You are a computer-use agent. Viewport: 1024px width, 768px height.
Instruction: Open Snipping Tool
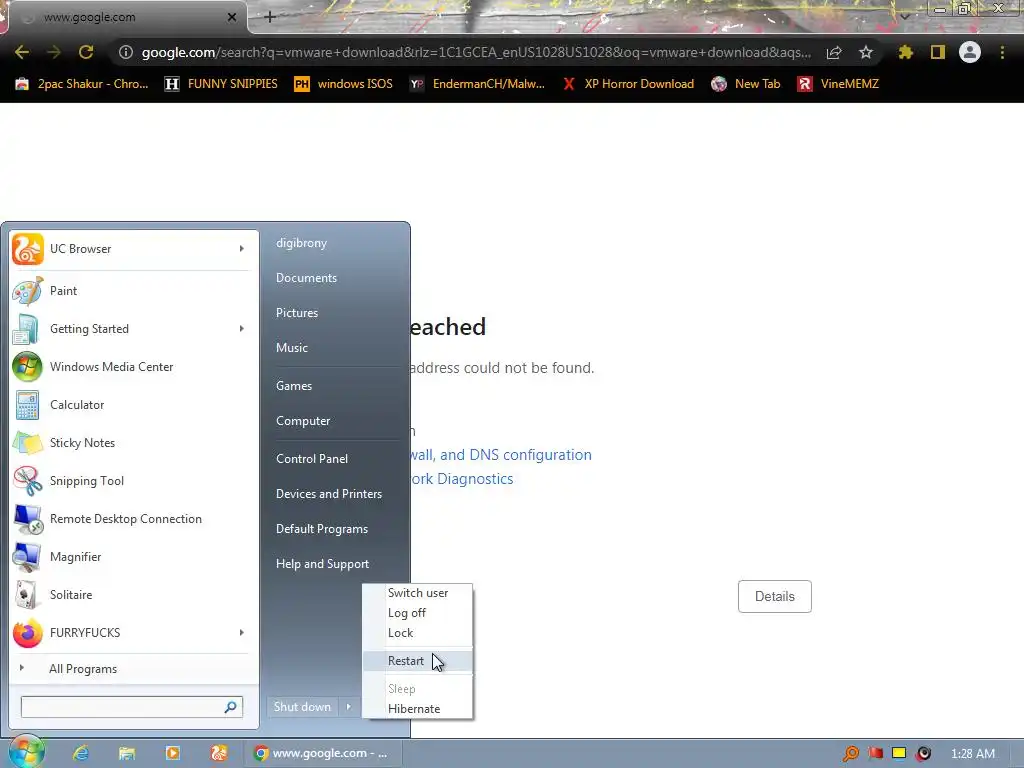pos(131,481)
